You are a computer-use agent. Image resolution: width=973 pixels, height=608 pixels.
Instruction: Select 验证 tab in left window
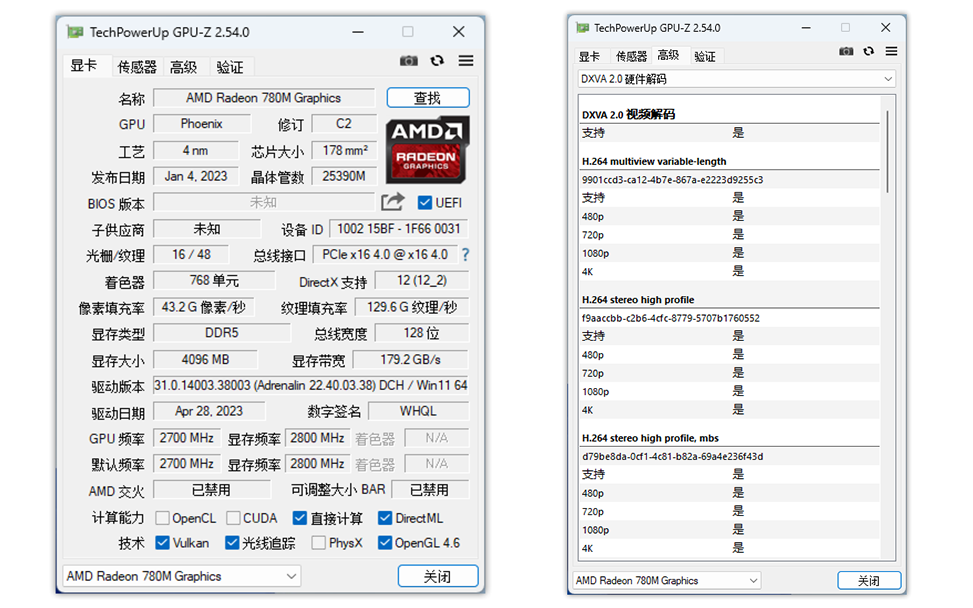coord(230,67)
